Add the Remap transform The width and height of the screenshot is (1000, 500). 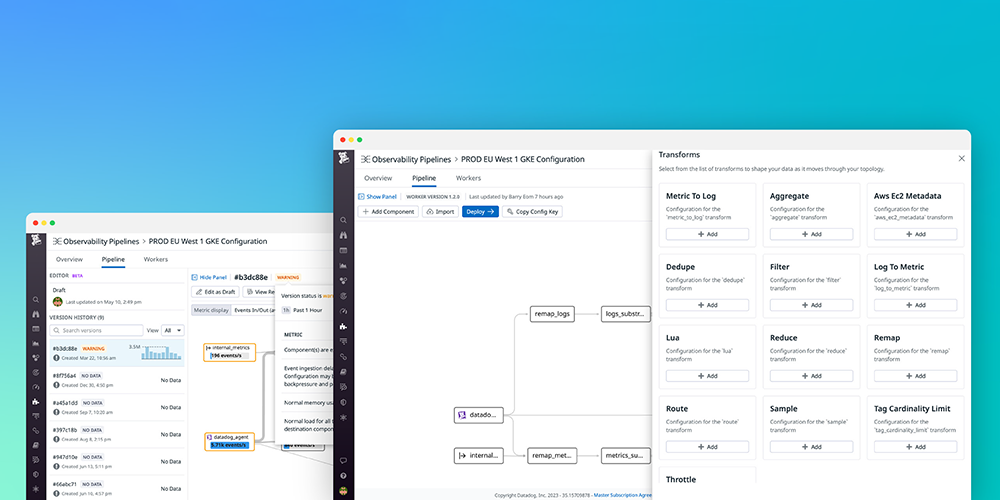(x=915, y=376)
